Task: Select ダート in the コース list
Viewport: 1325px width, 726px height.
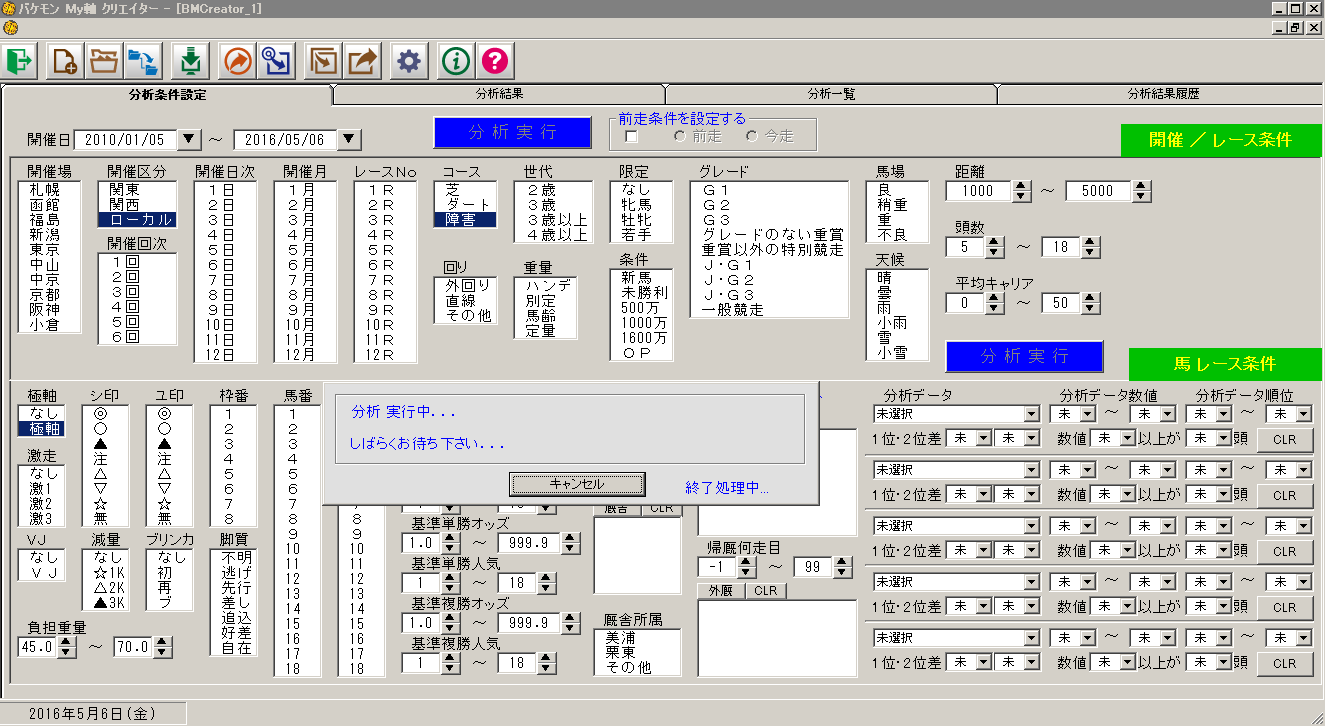Action: (466, 204)
